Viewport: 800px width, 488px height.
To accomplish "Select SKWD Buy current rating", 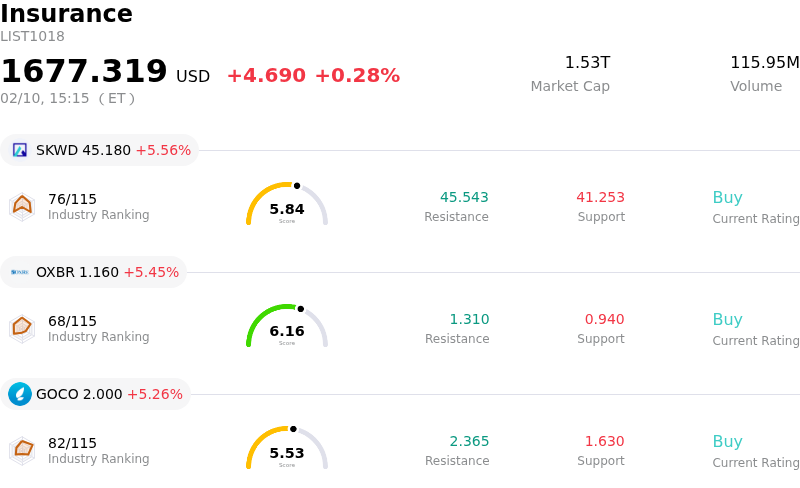I will click(727, 198).
